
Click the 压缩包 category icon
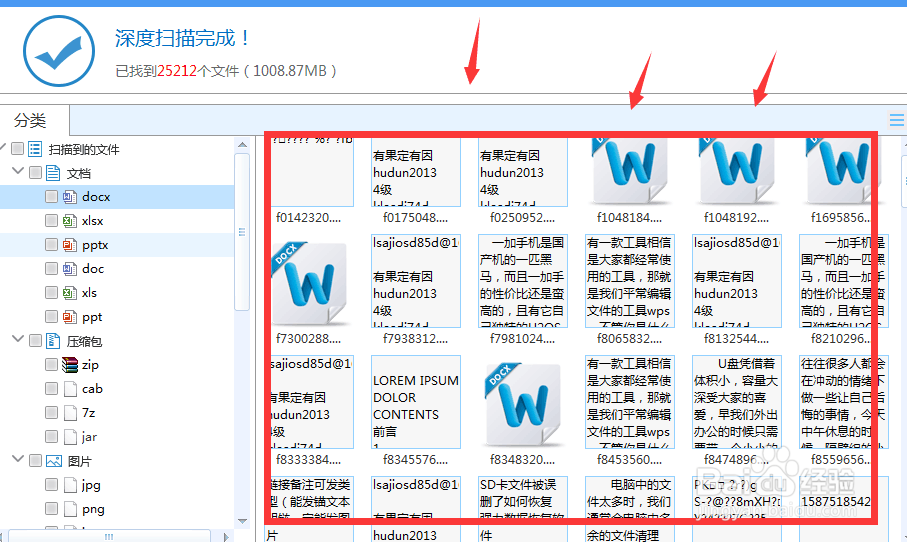[x=53, y=341]
